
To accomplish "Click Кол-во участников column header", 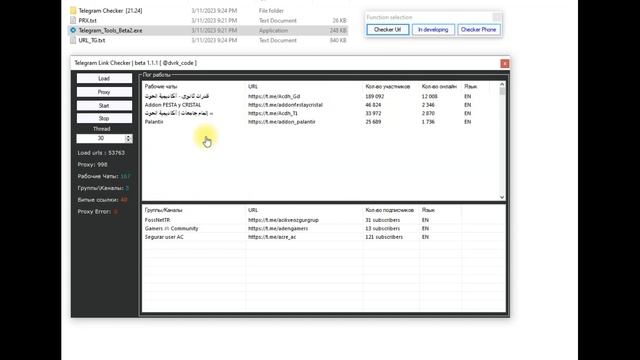I will point(388,87).
